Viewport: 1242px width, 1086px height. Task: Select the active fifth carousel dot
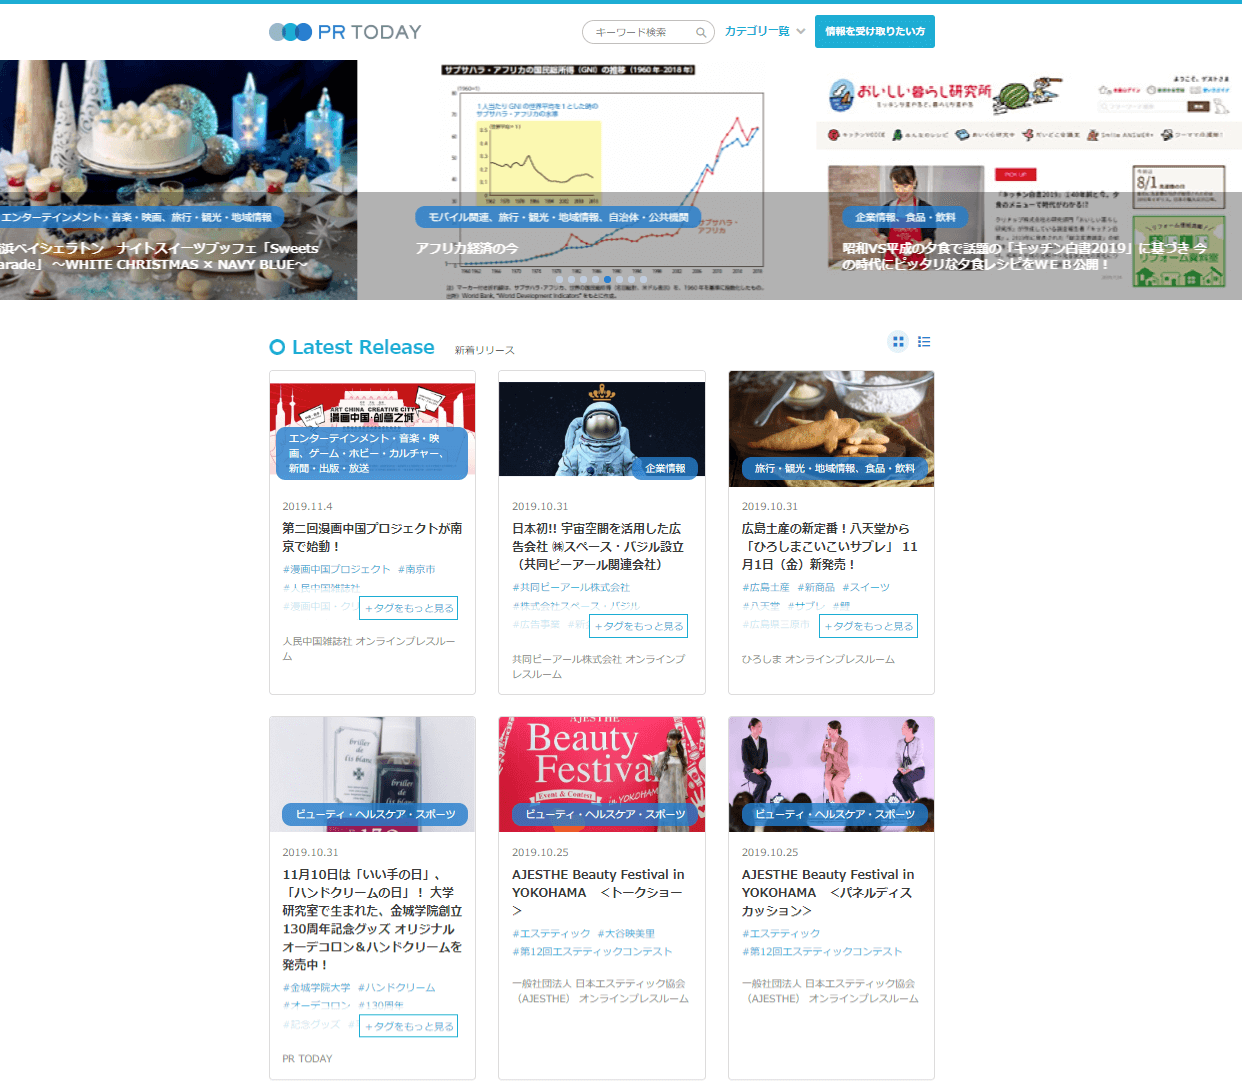click(607, 280)
